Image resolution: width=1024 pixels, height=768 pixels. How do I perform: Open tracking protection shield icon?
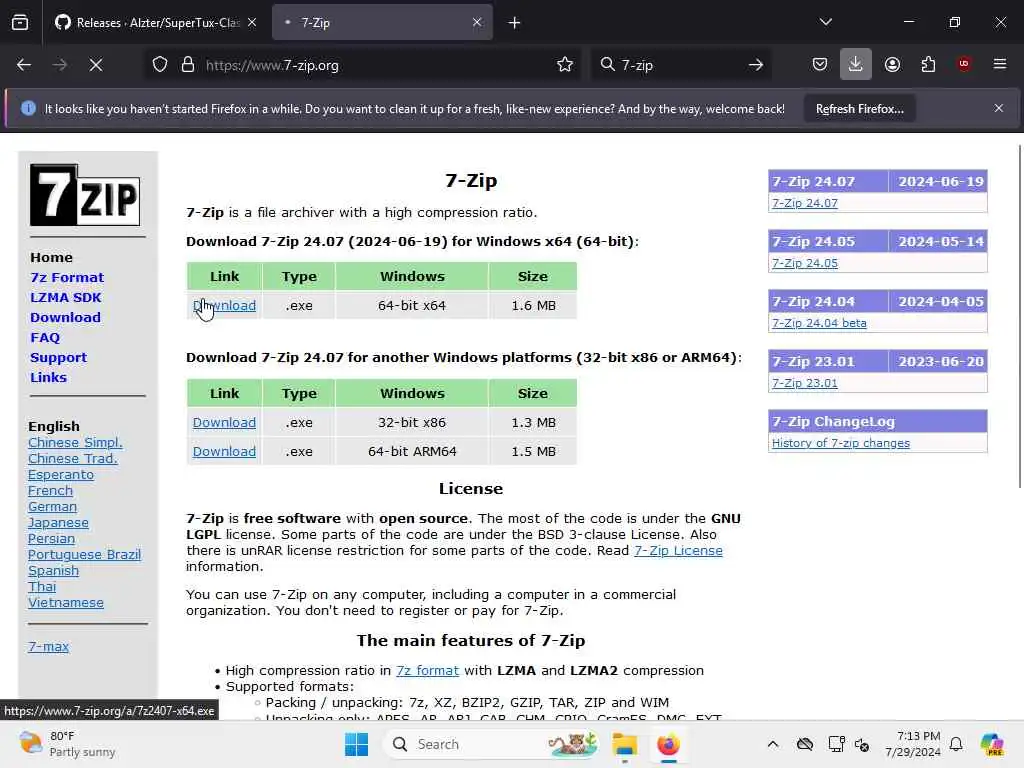pos(160,65)
